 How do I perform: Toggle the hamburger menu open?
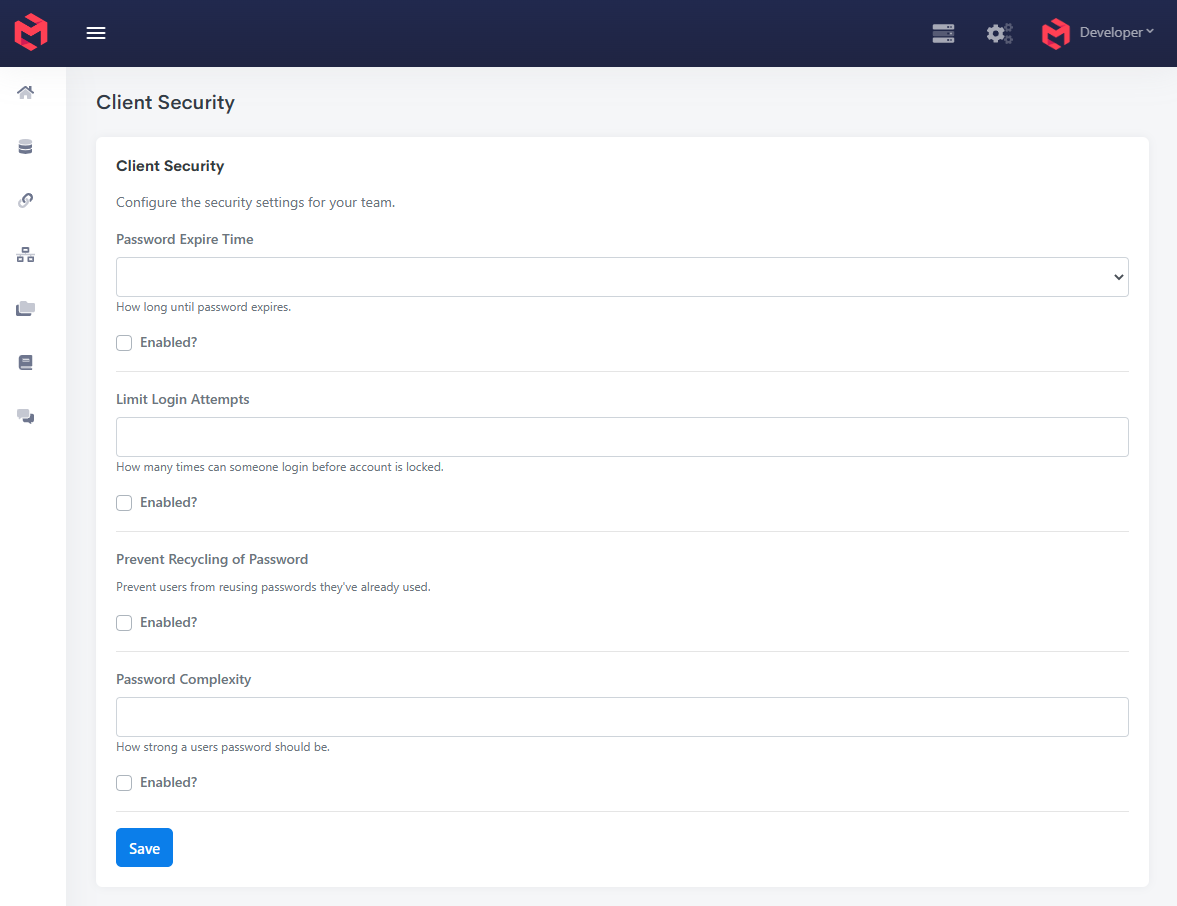coord(96,32)
